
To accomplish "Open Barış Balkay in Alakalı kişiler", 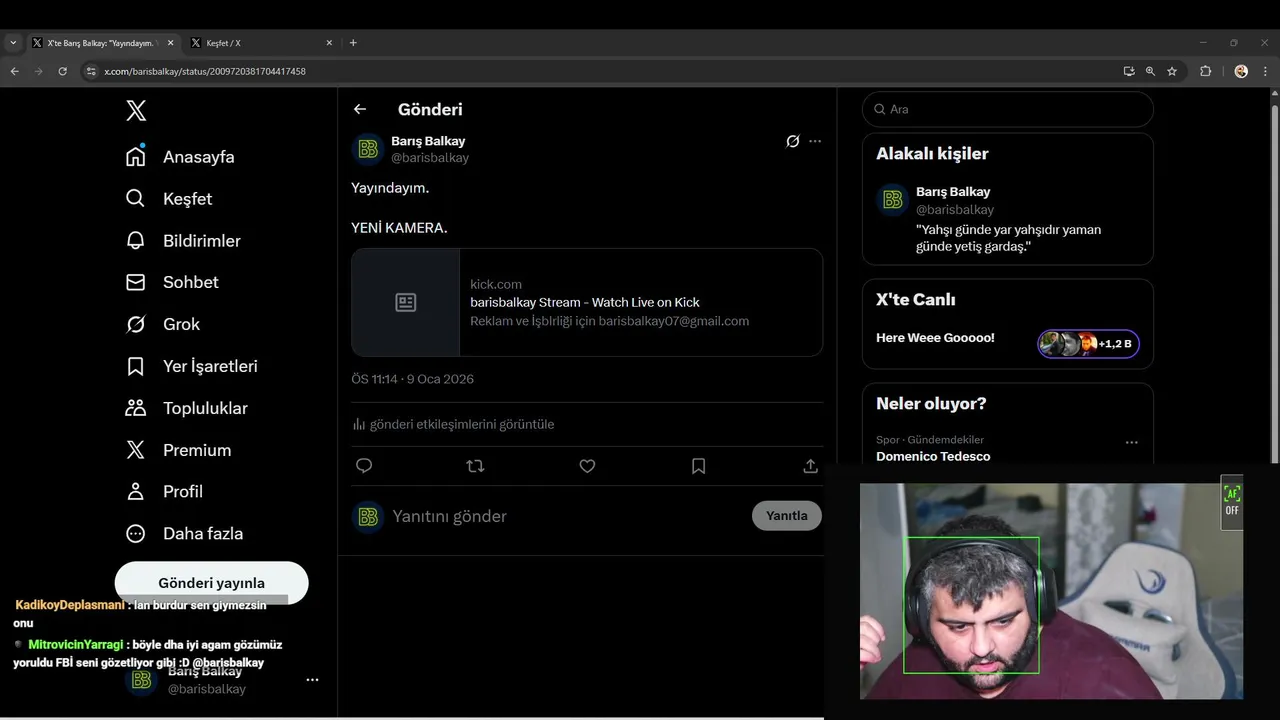I will 953,192.
